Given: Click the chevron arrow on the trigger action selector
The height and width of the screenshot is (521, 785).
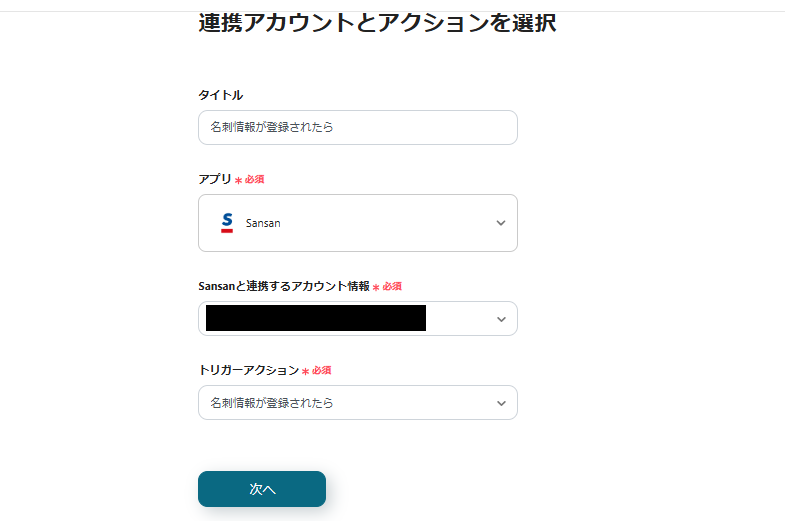Looking at the screenshot, I should click(x=501, y=403).
